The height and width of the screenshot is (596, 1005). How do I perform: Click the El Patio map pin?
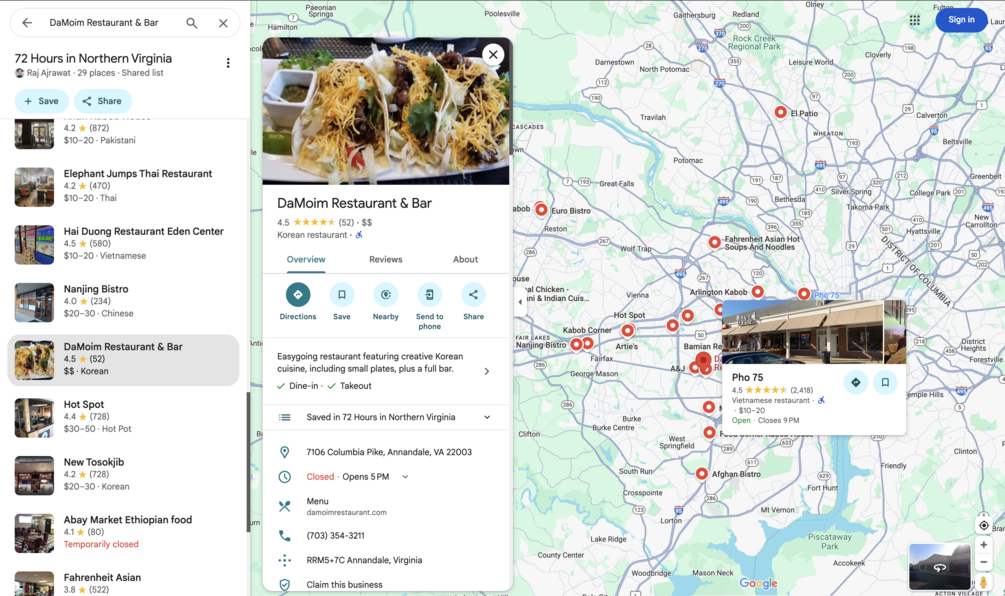click(780, 113)
